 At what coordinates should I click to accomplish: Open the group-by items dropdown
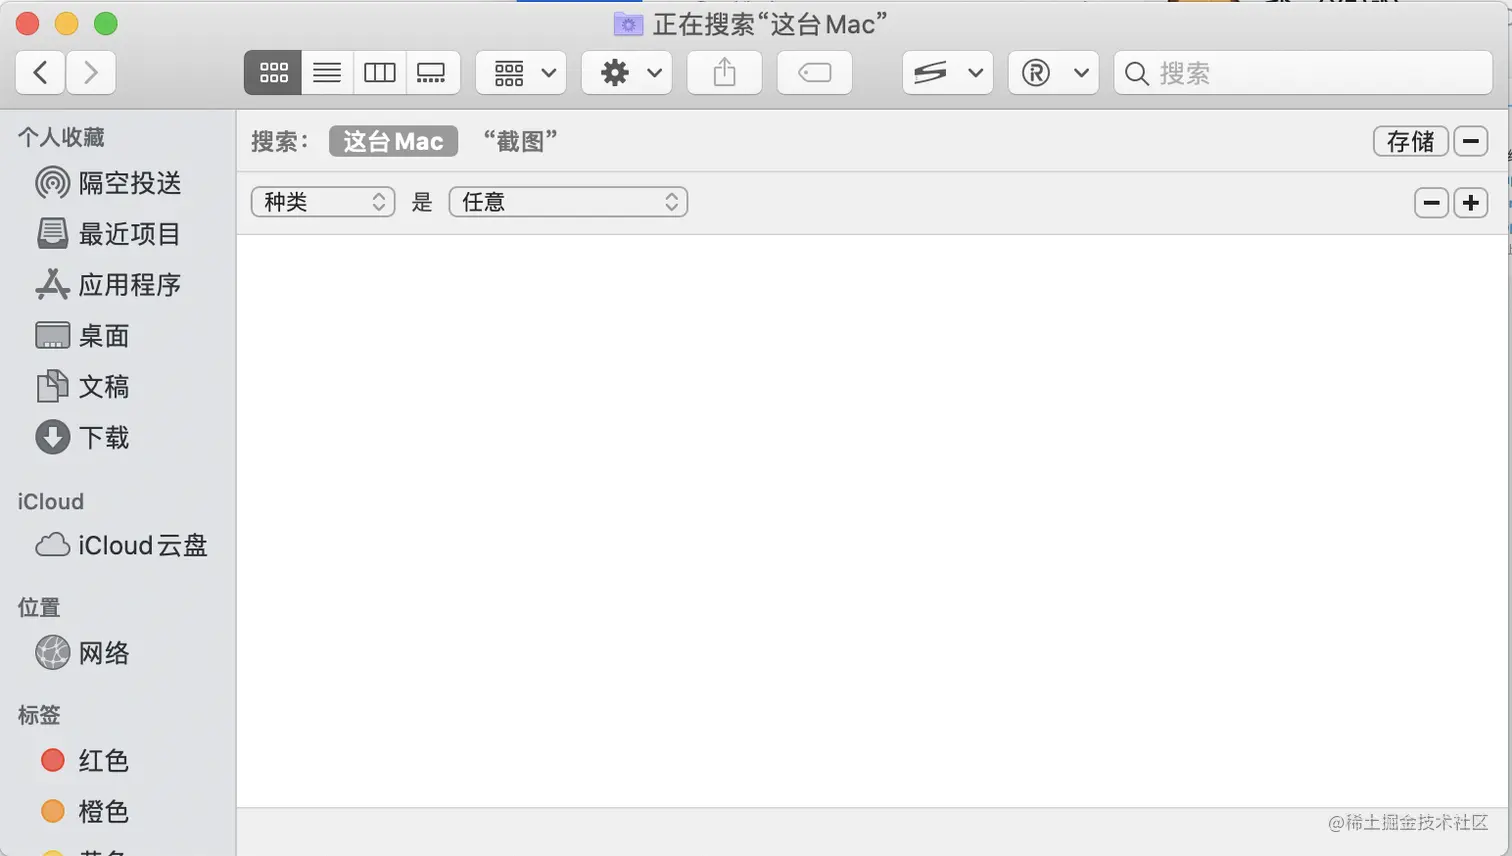(x=521, y=73)
